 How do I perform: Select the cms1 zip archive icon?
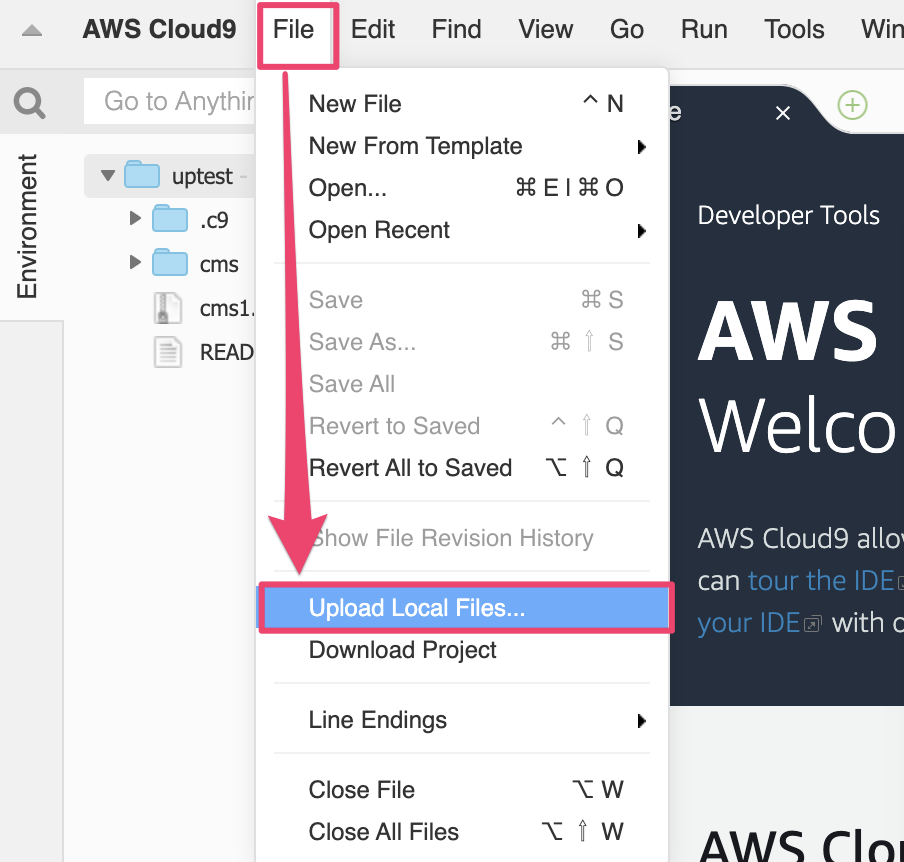coord(168,308)
